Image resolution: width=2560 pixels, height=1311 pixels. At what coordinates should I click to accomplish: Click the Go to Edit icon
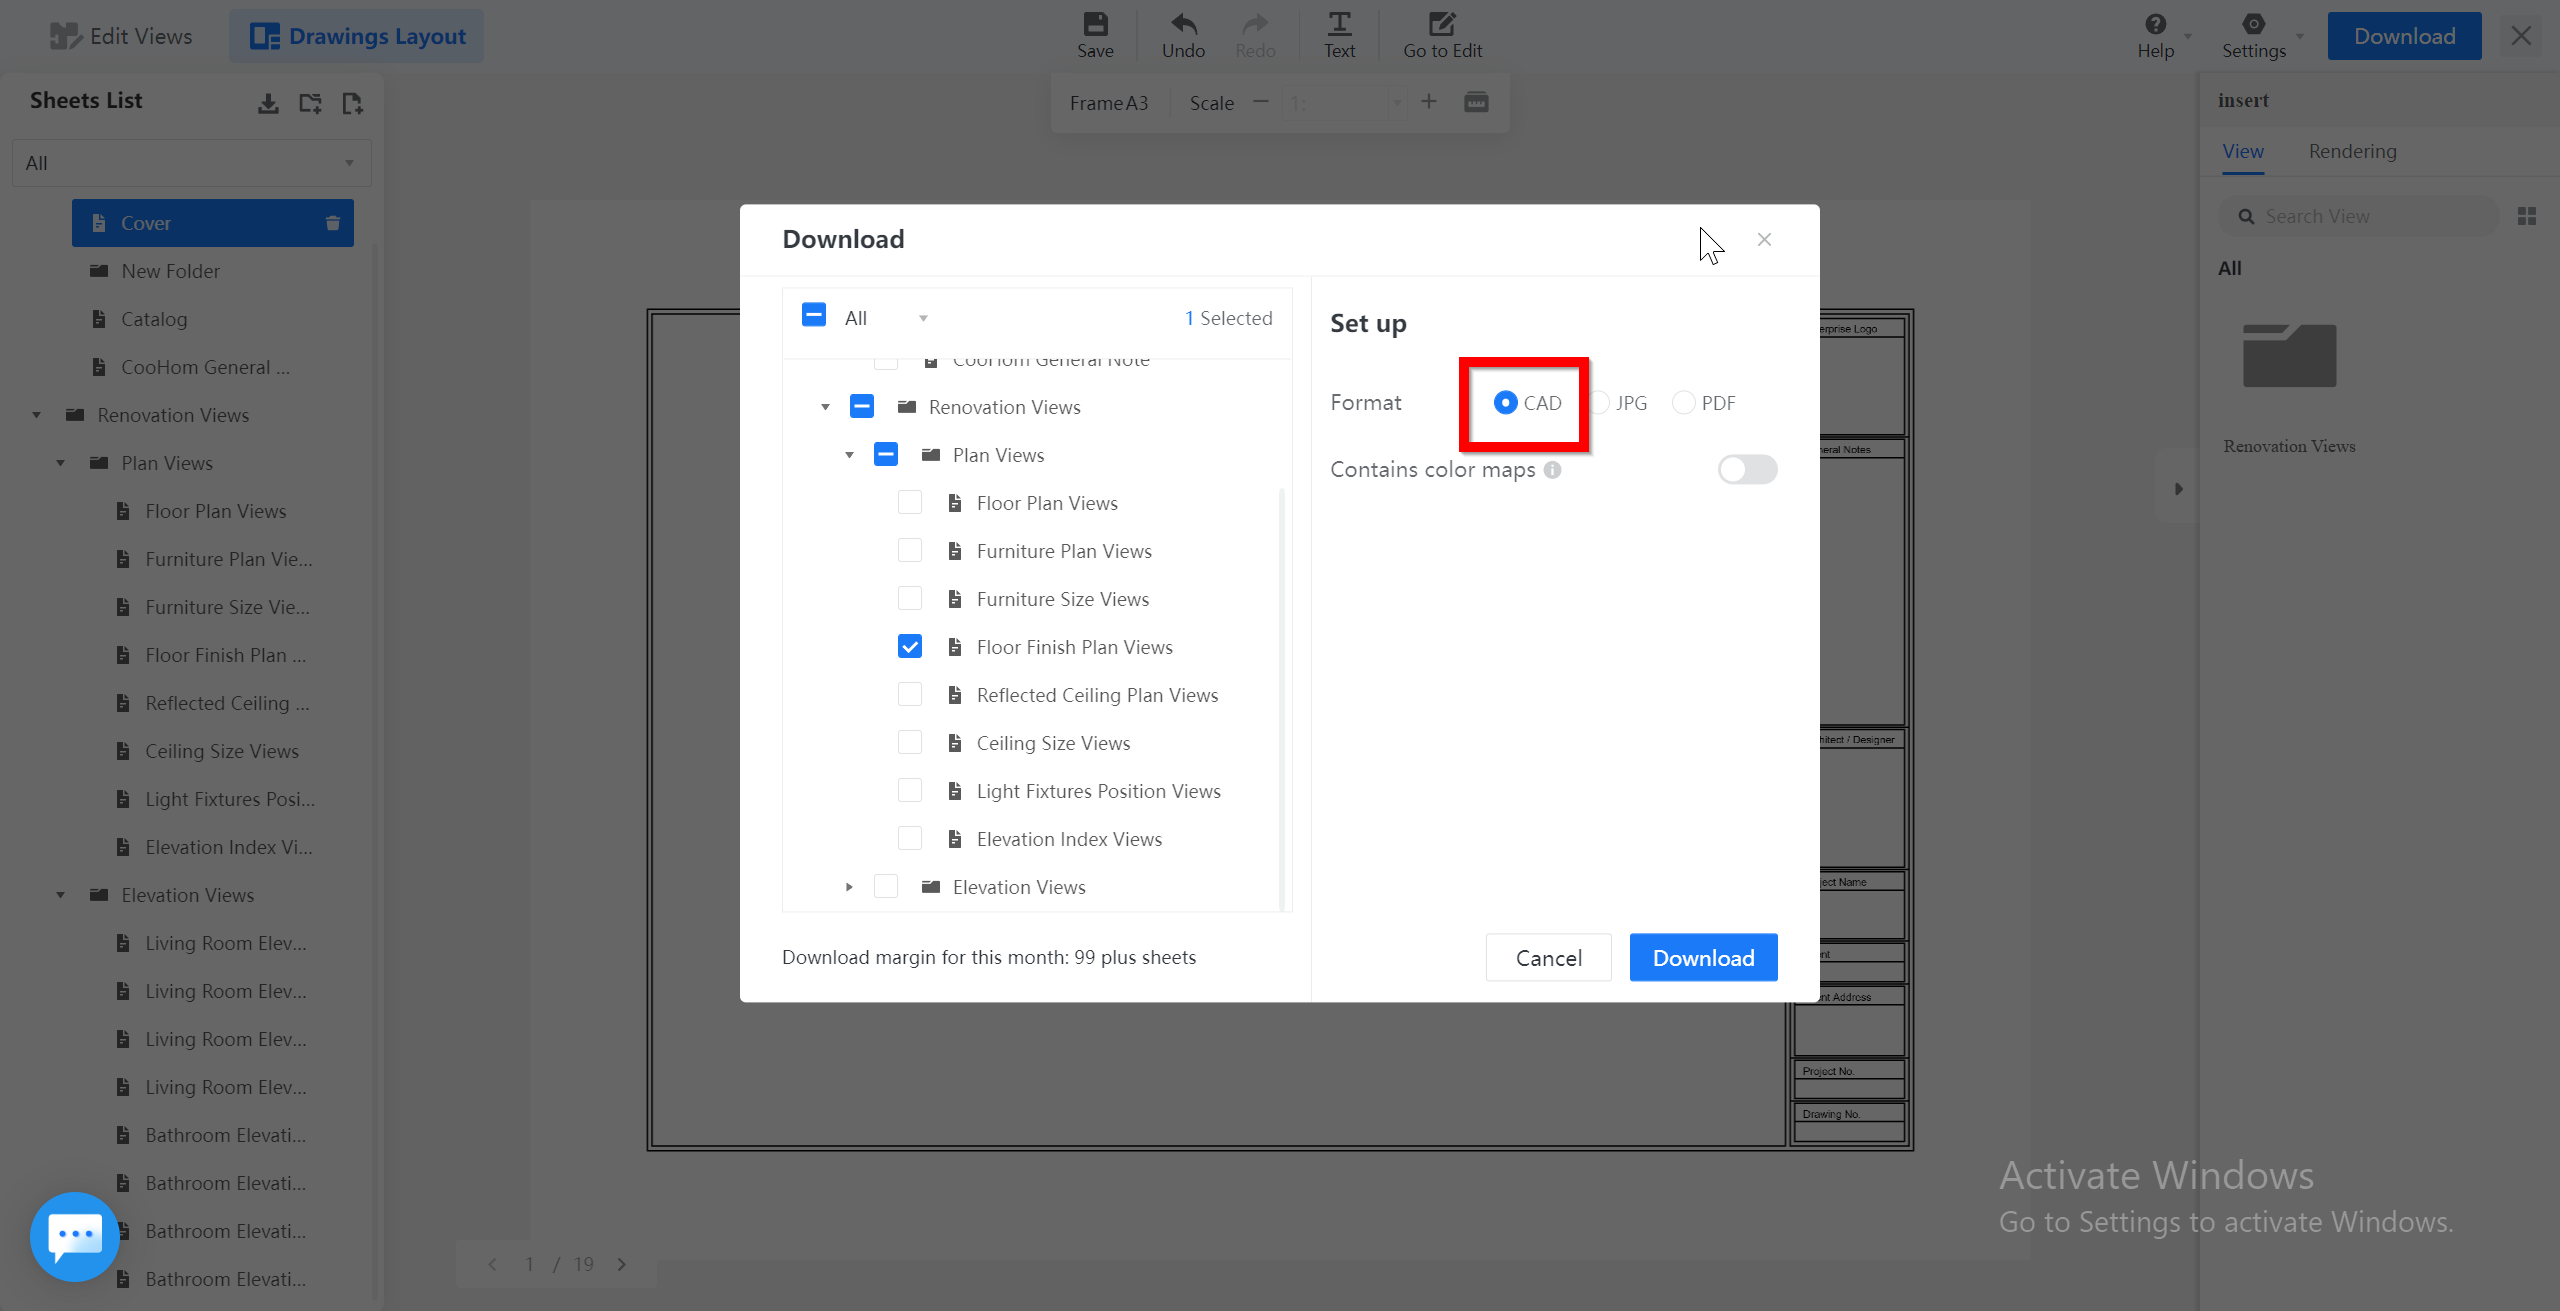1442,24
